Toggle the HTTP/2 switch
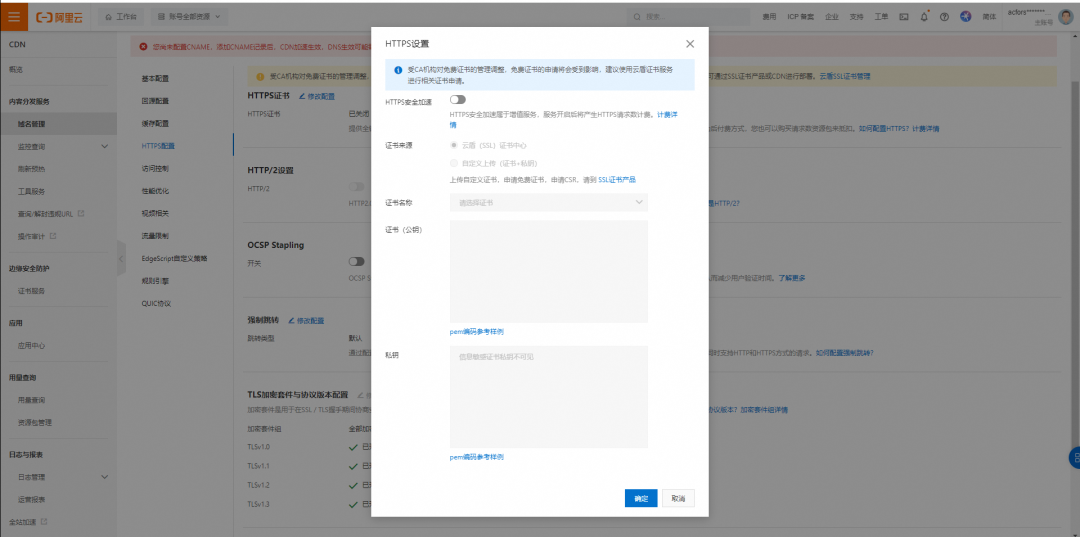The height and width of the screenshot is (537, 1080). pyautogui.click(x=356, y=187)
